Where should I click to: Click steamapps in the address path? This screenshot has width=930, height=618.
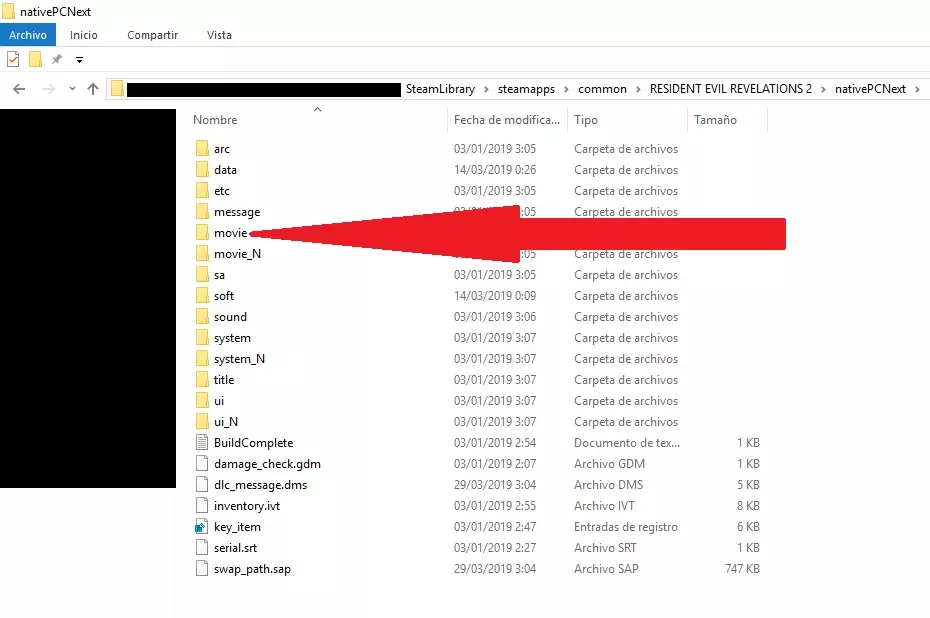click(526, 89)
